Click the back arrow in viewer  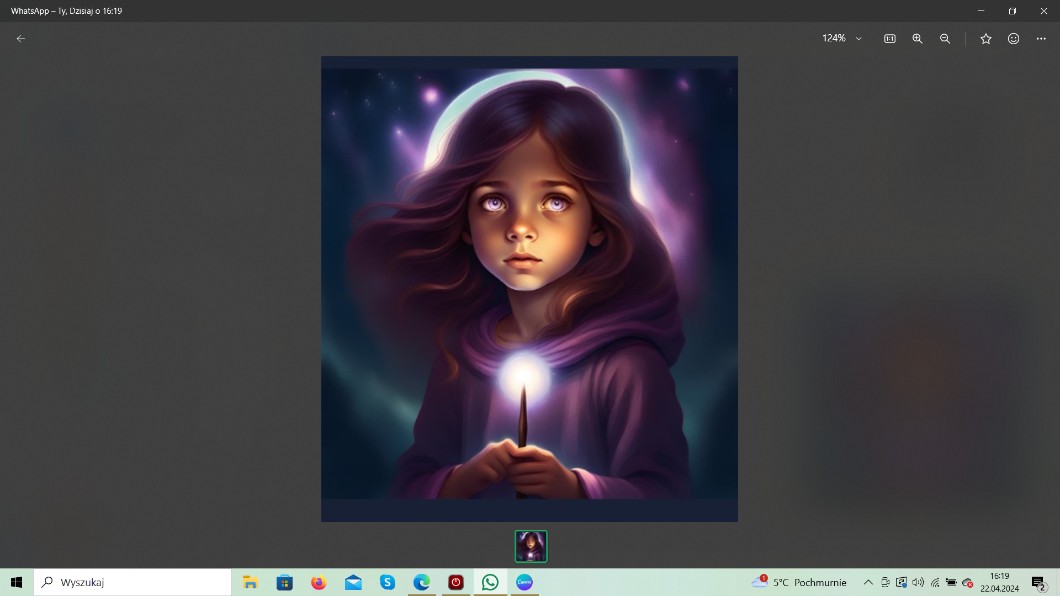pos(21,38)
